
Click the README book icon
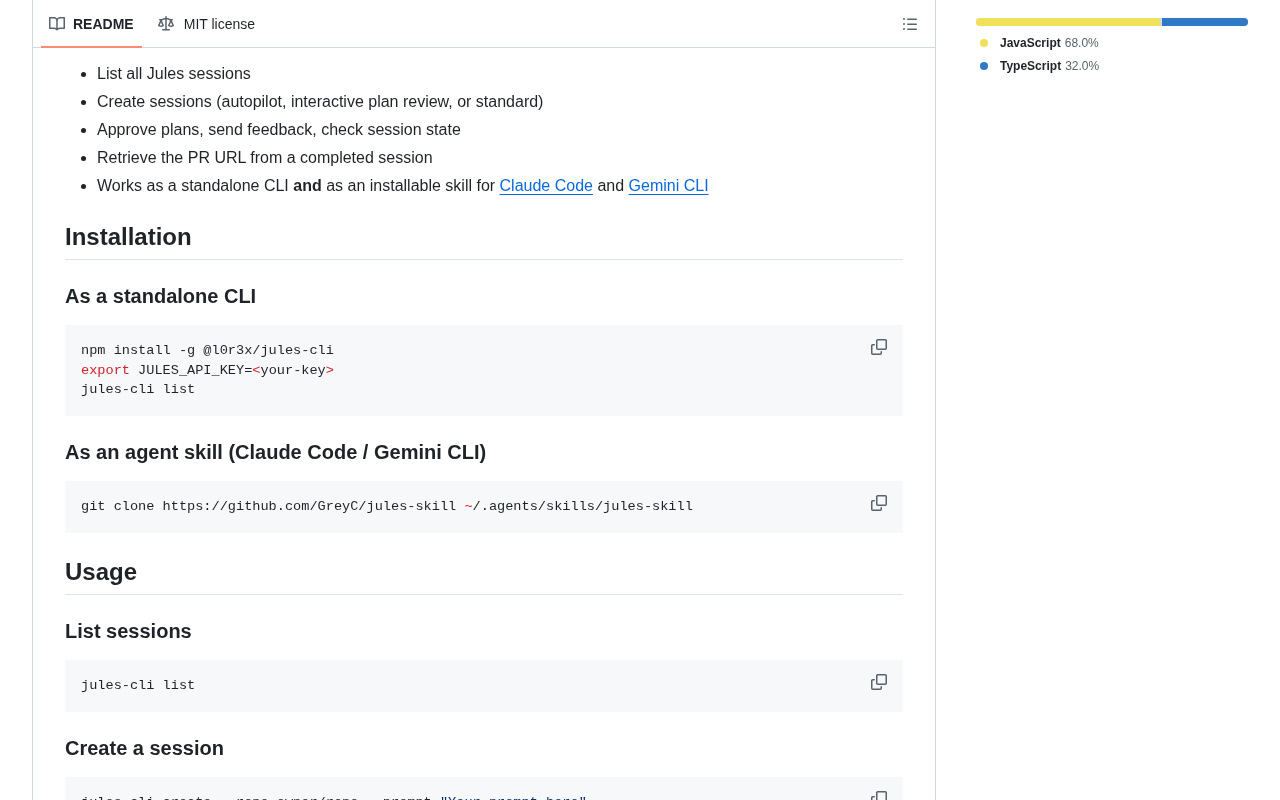57,24
